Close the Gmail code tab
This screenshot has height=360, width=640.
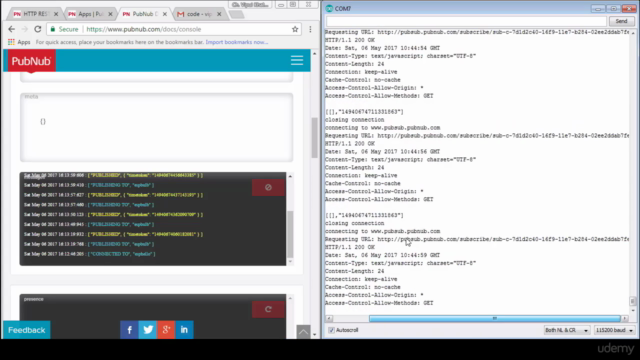(x=219, y=14)
